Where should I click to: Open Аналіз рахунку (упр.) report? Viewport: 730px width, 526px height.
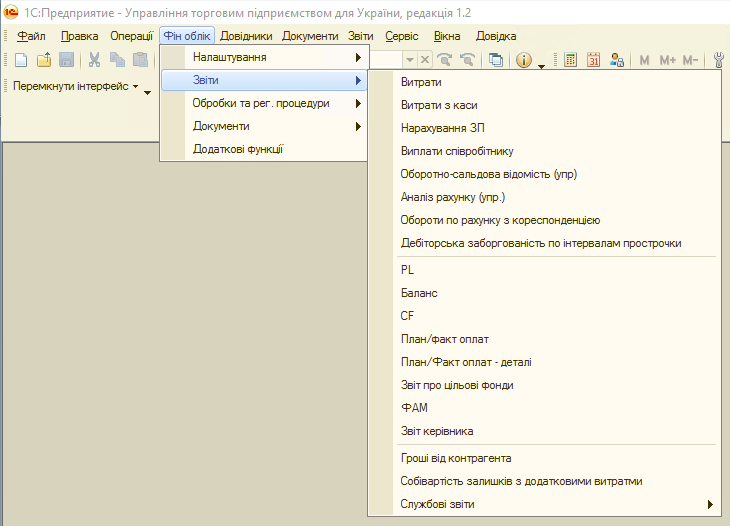tap(556, 197)
